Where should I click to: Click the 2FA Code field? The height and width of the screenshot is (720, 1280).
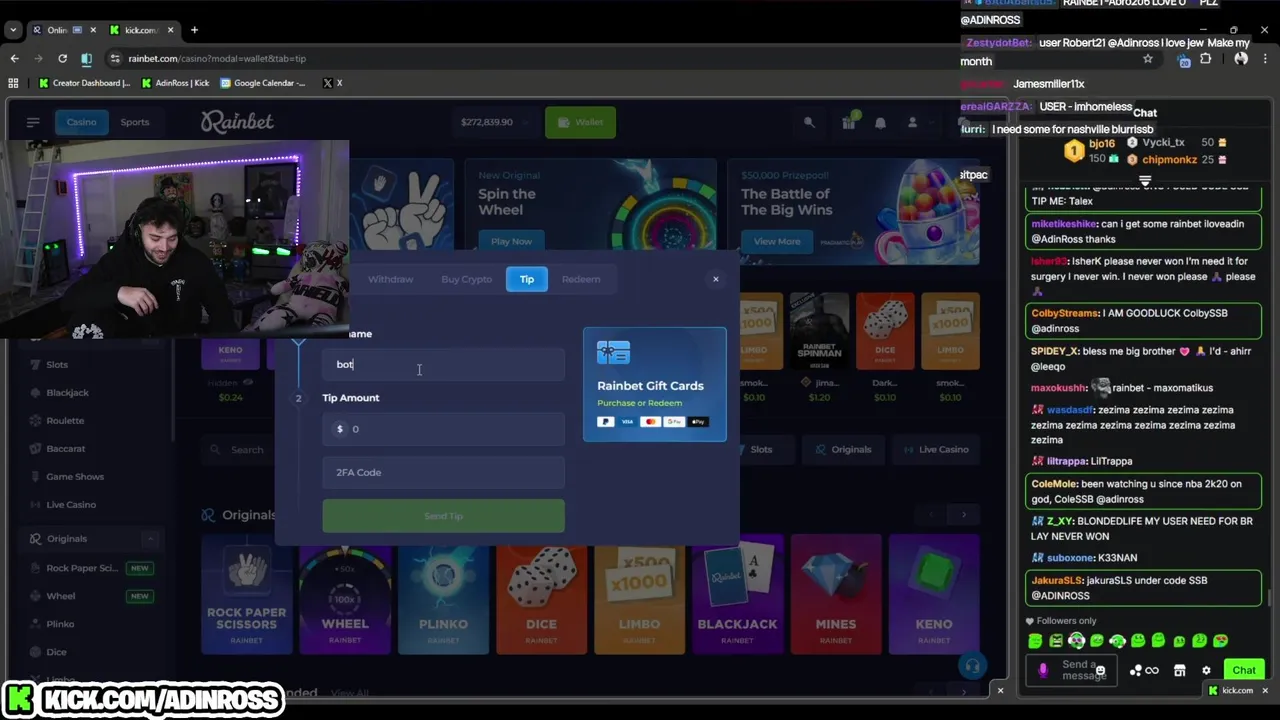443,472
